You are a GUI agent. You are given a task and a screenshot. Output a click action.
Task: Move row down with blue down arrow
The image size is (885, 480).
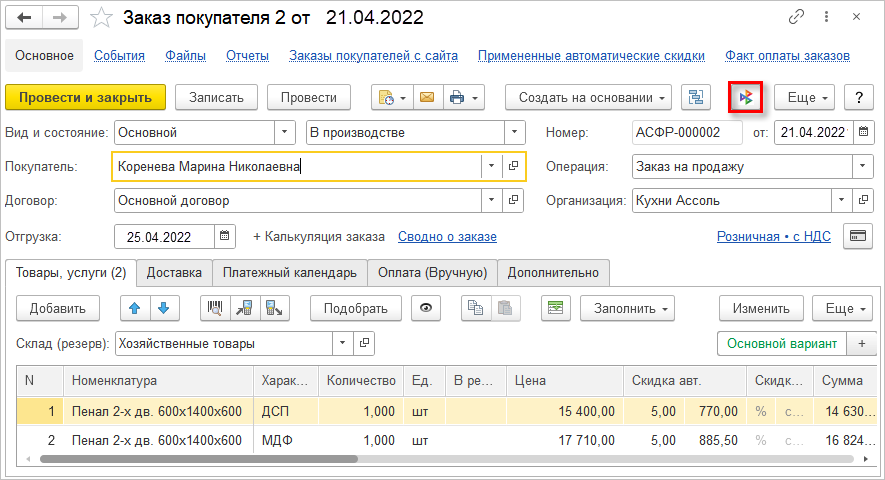[163, 308]
